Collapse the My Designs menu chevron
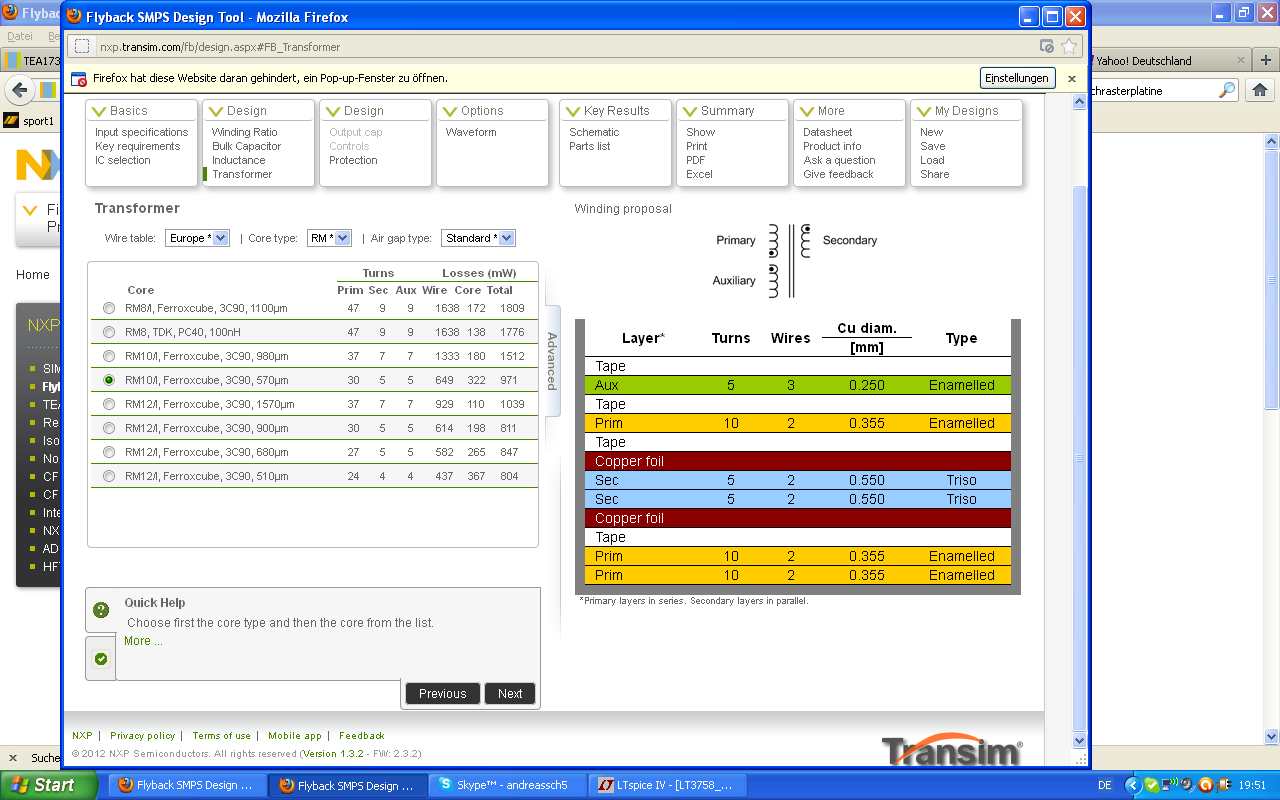Screen dimensions: 1280x800 (923, 111)
